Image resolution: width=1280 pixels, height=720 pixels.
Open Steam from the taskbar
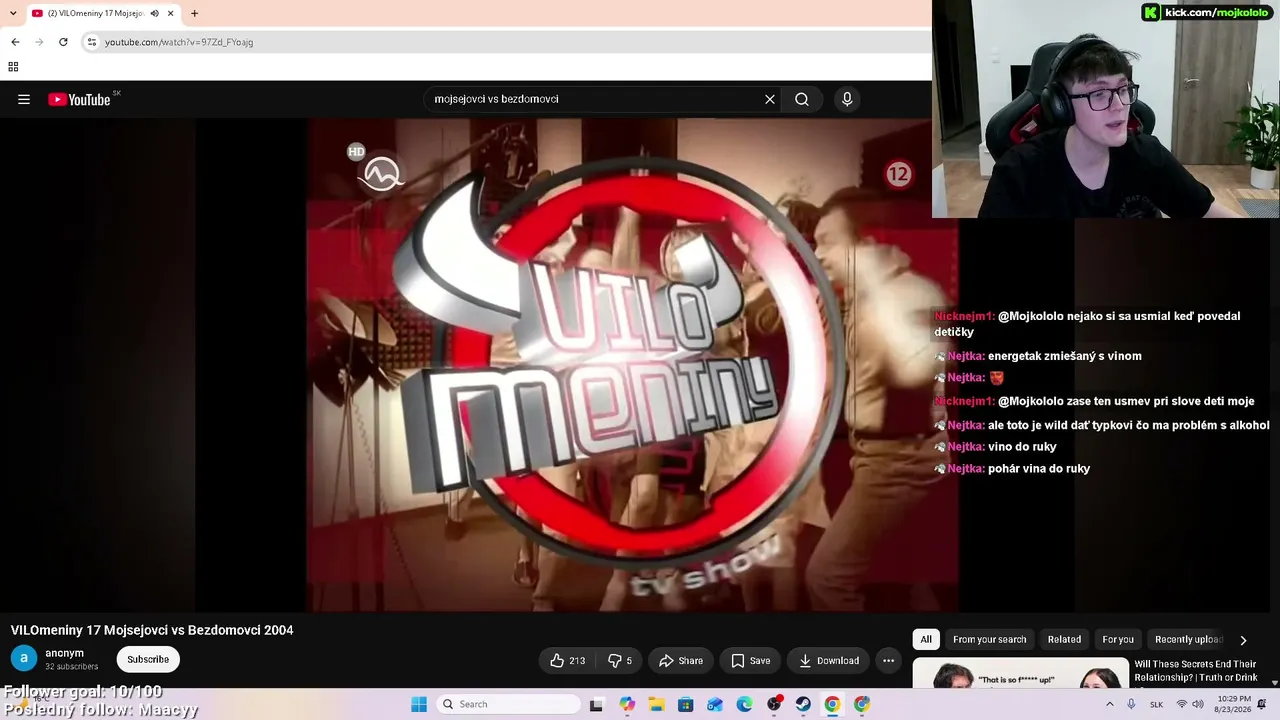(x=803, y=704)
